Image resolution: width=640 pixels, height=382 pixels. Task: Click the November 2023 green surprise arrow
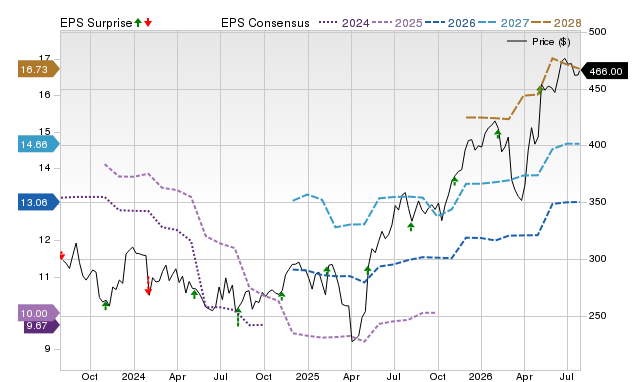coord(106,305)
